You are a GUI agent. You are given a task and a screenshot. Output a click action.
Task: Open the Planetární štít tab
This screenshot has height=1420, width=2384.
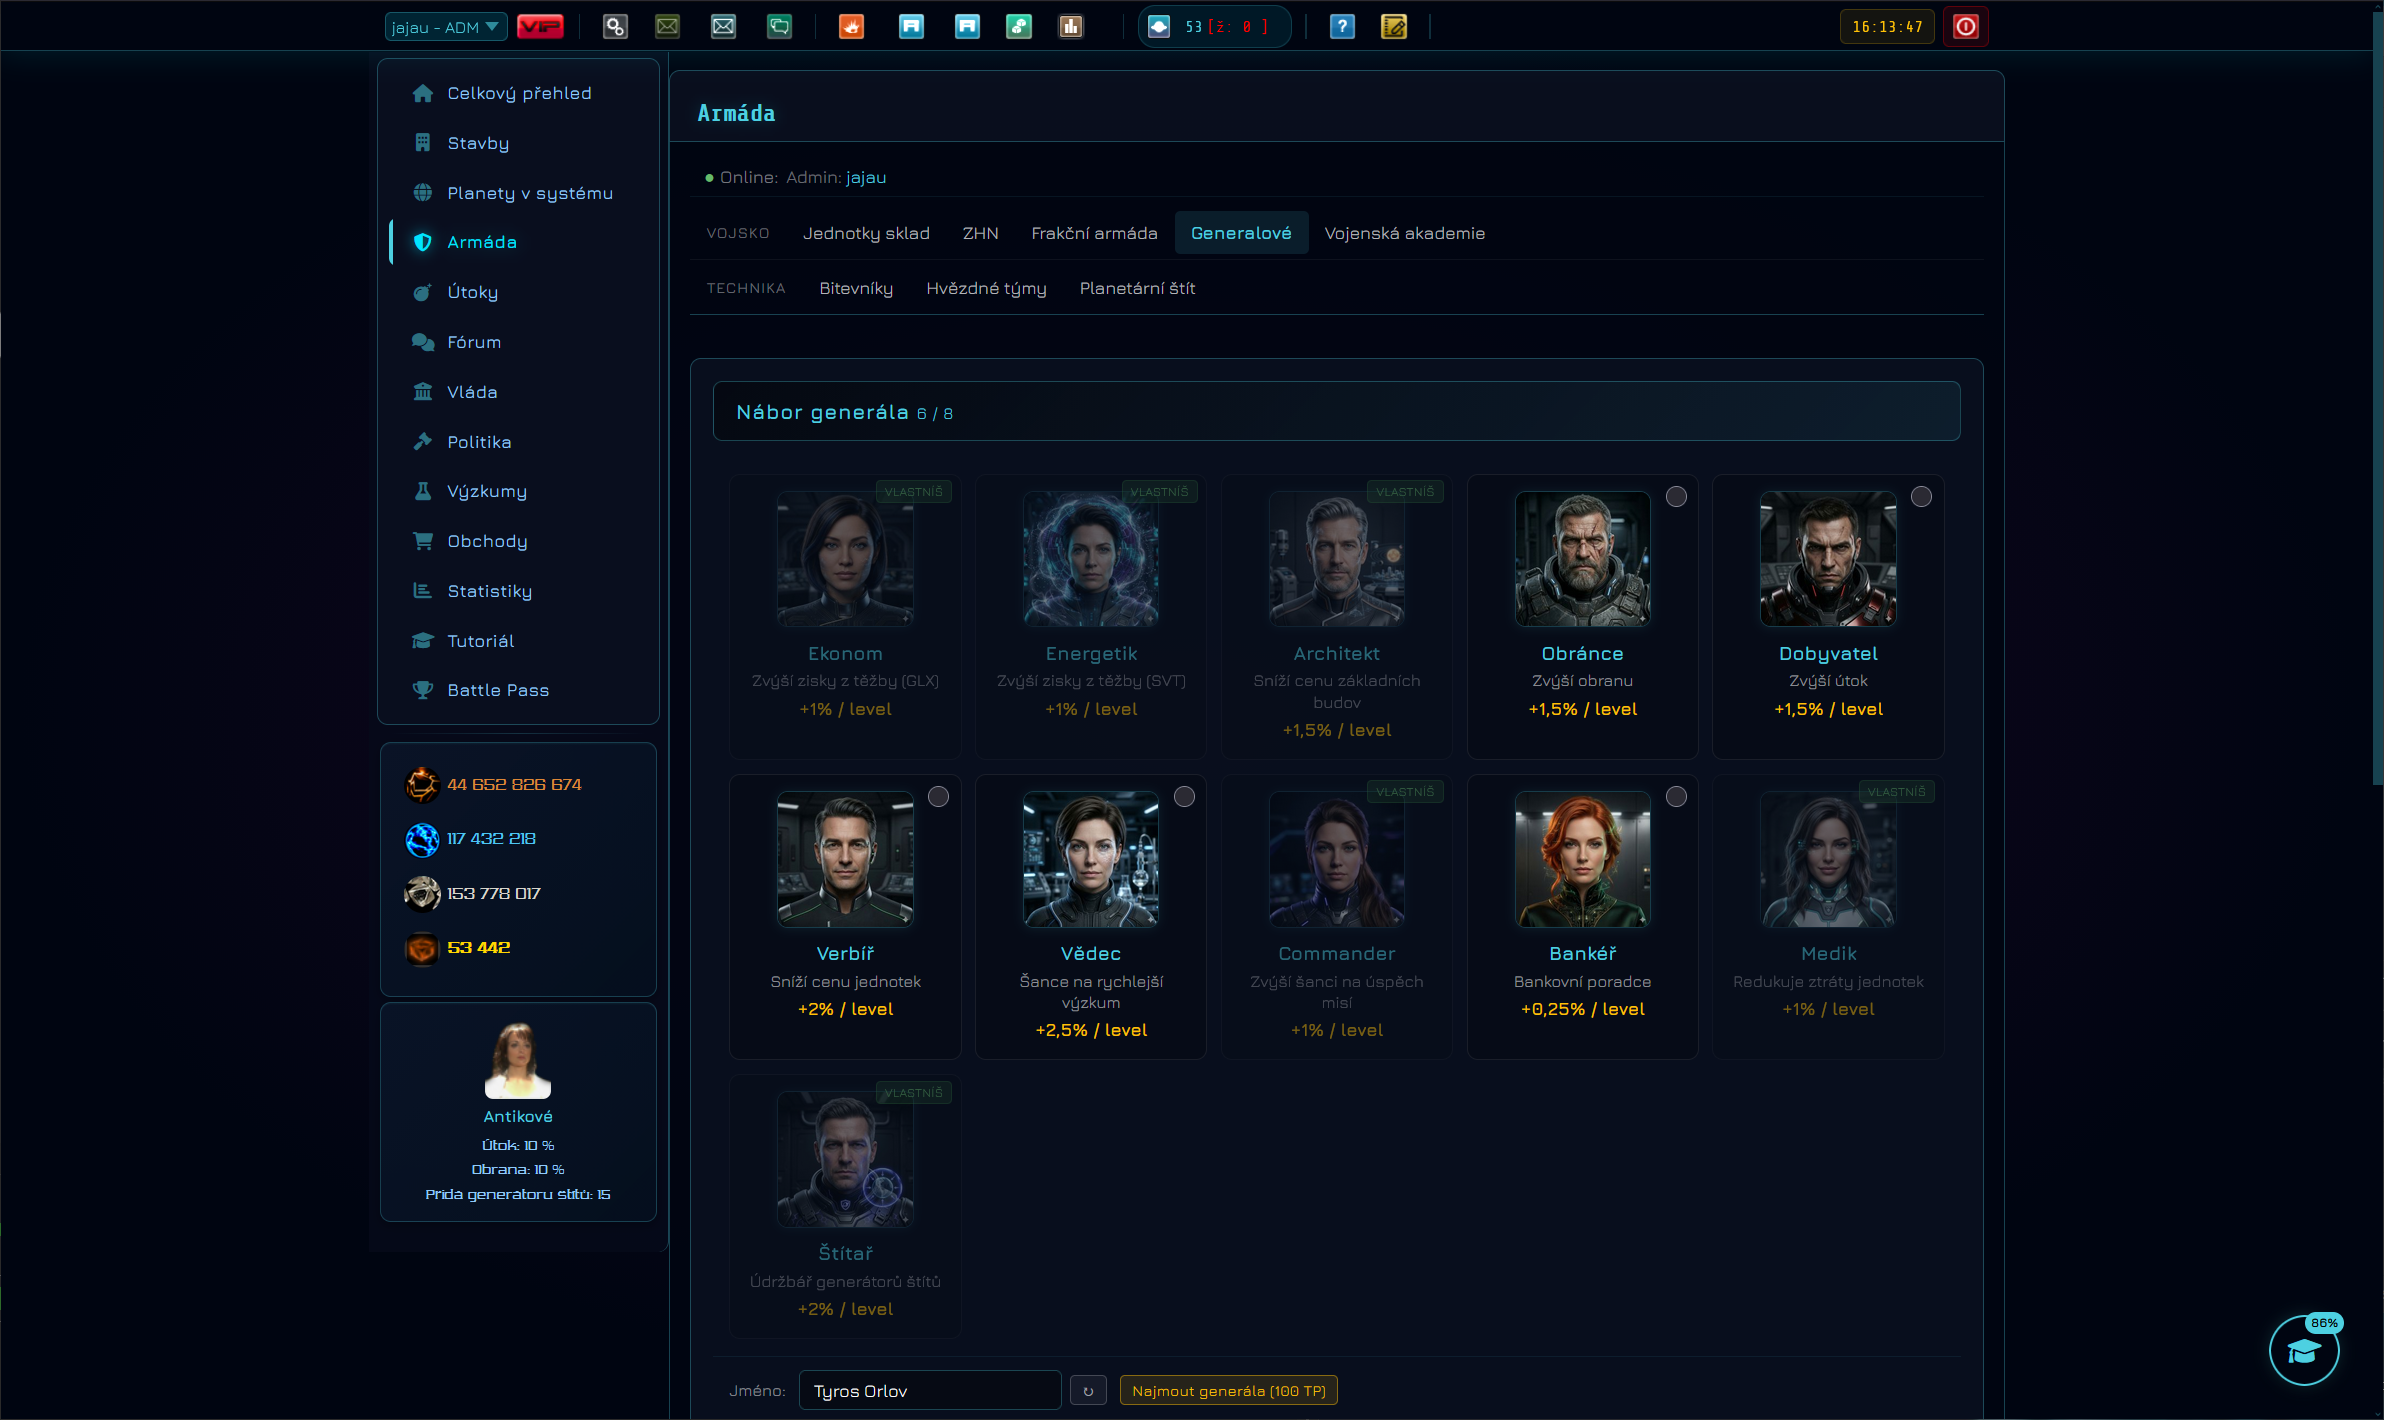point(1137,288)
